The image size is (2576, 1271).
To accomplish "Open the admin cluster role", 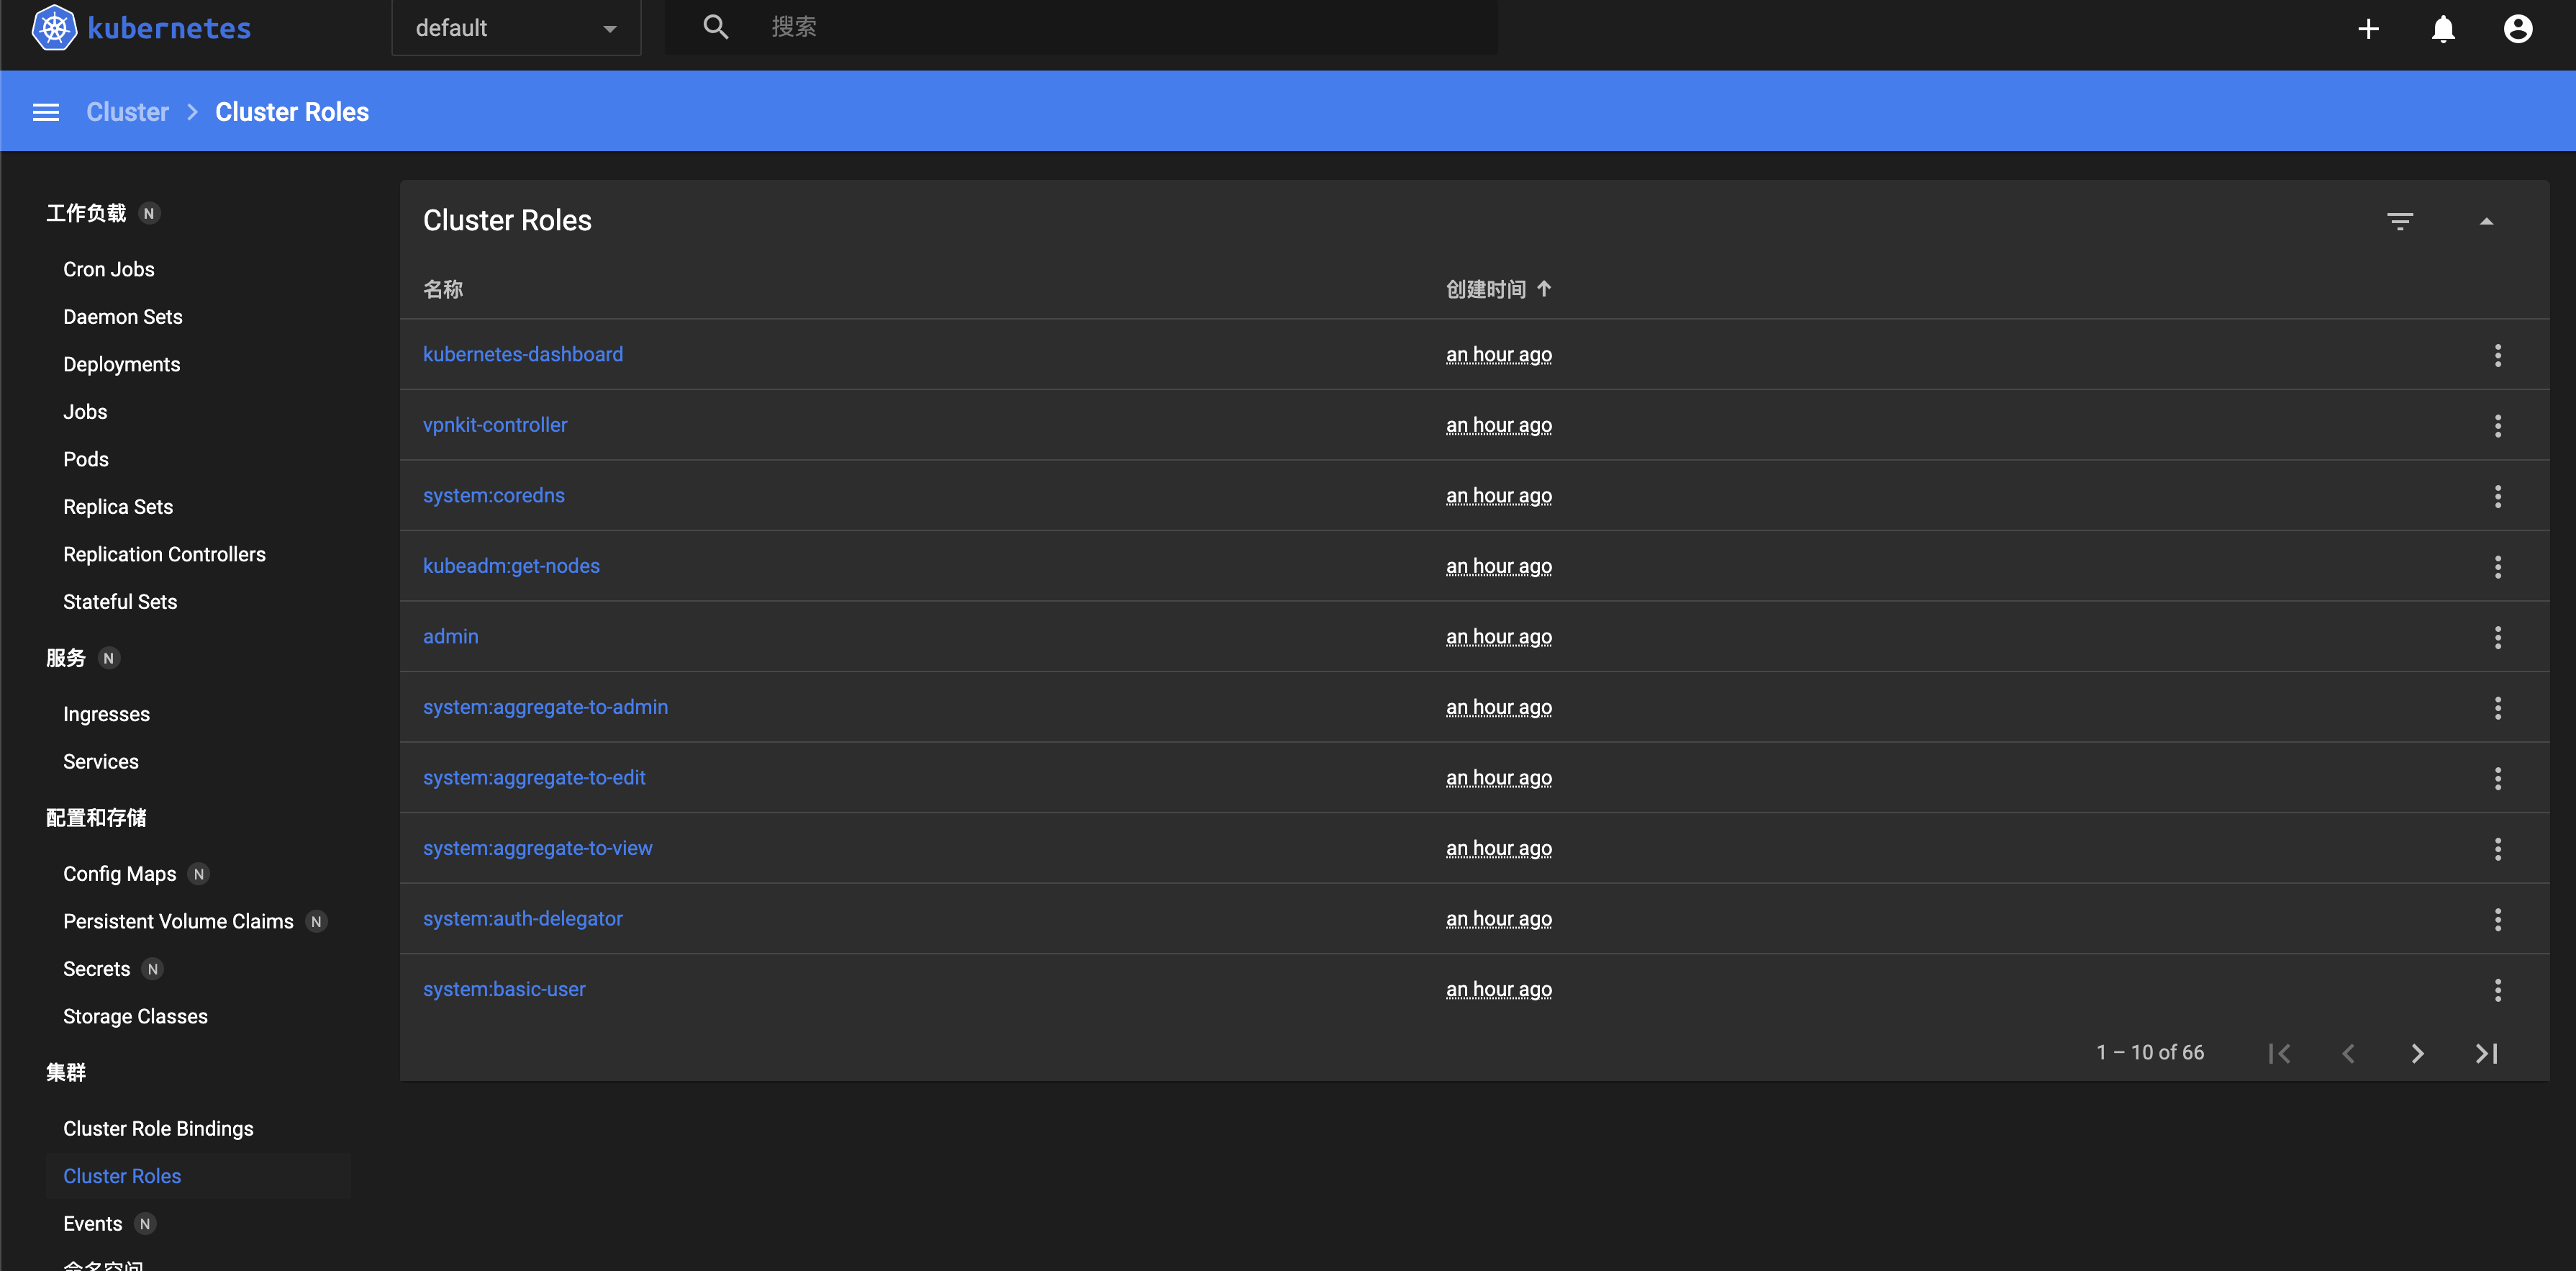I will [x=451, y=636].
